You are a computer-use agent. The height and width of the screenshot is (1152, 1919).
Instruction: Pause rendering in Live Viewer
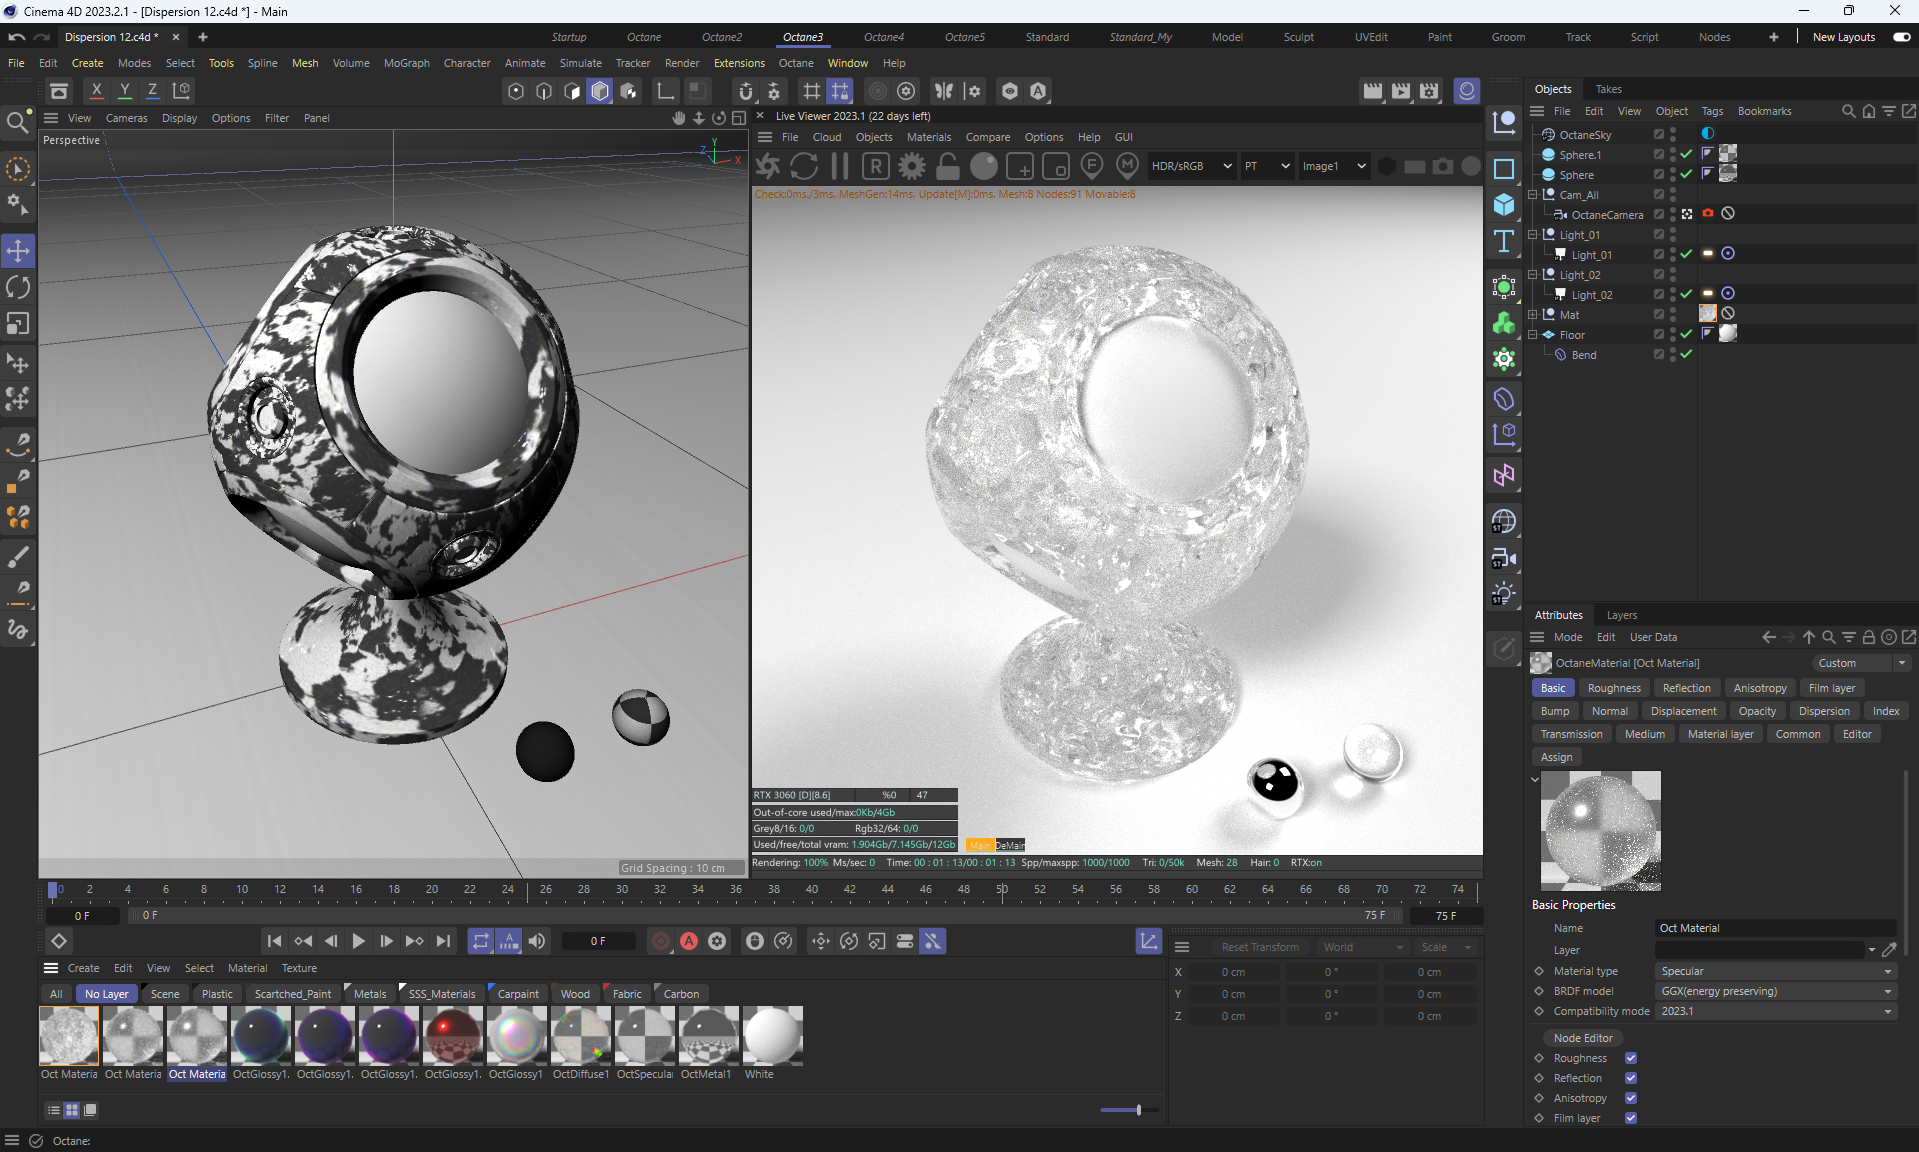pyautogui.click(x=840, y=166)
